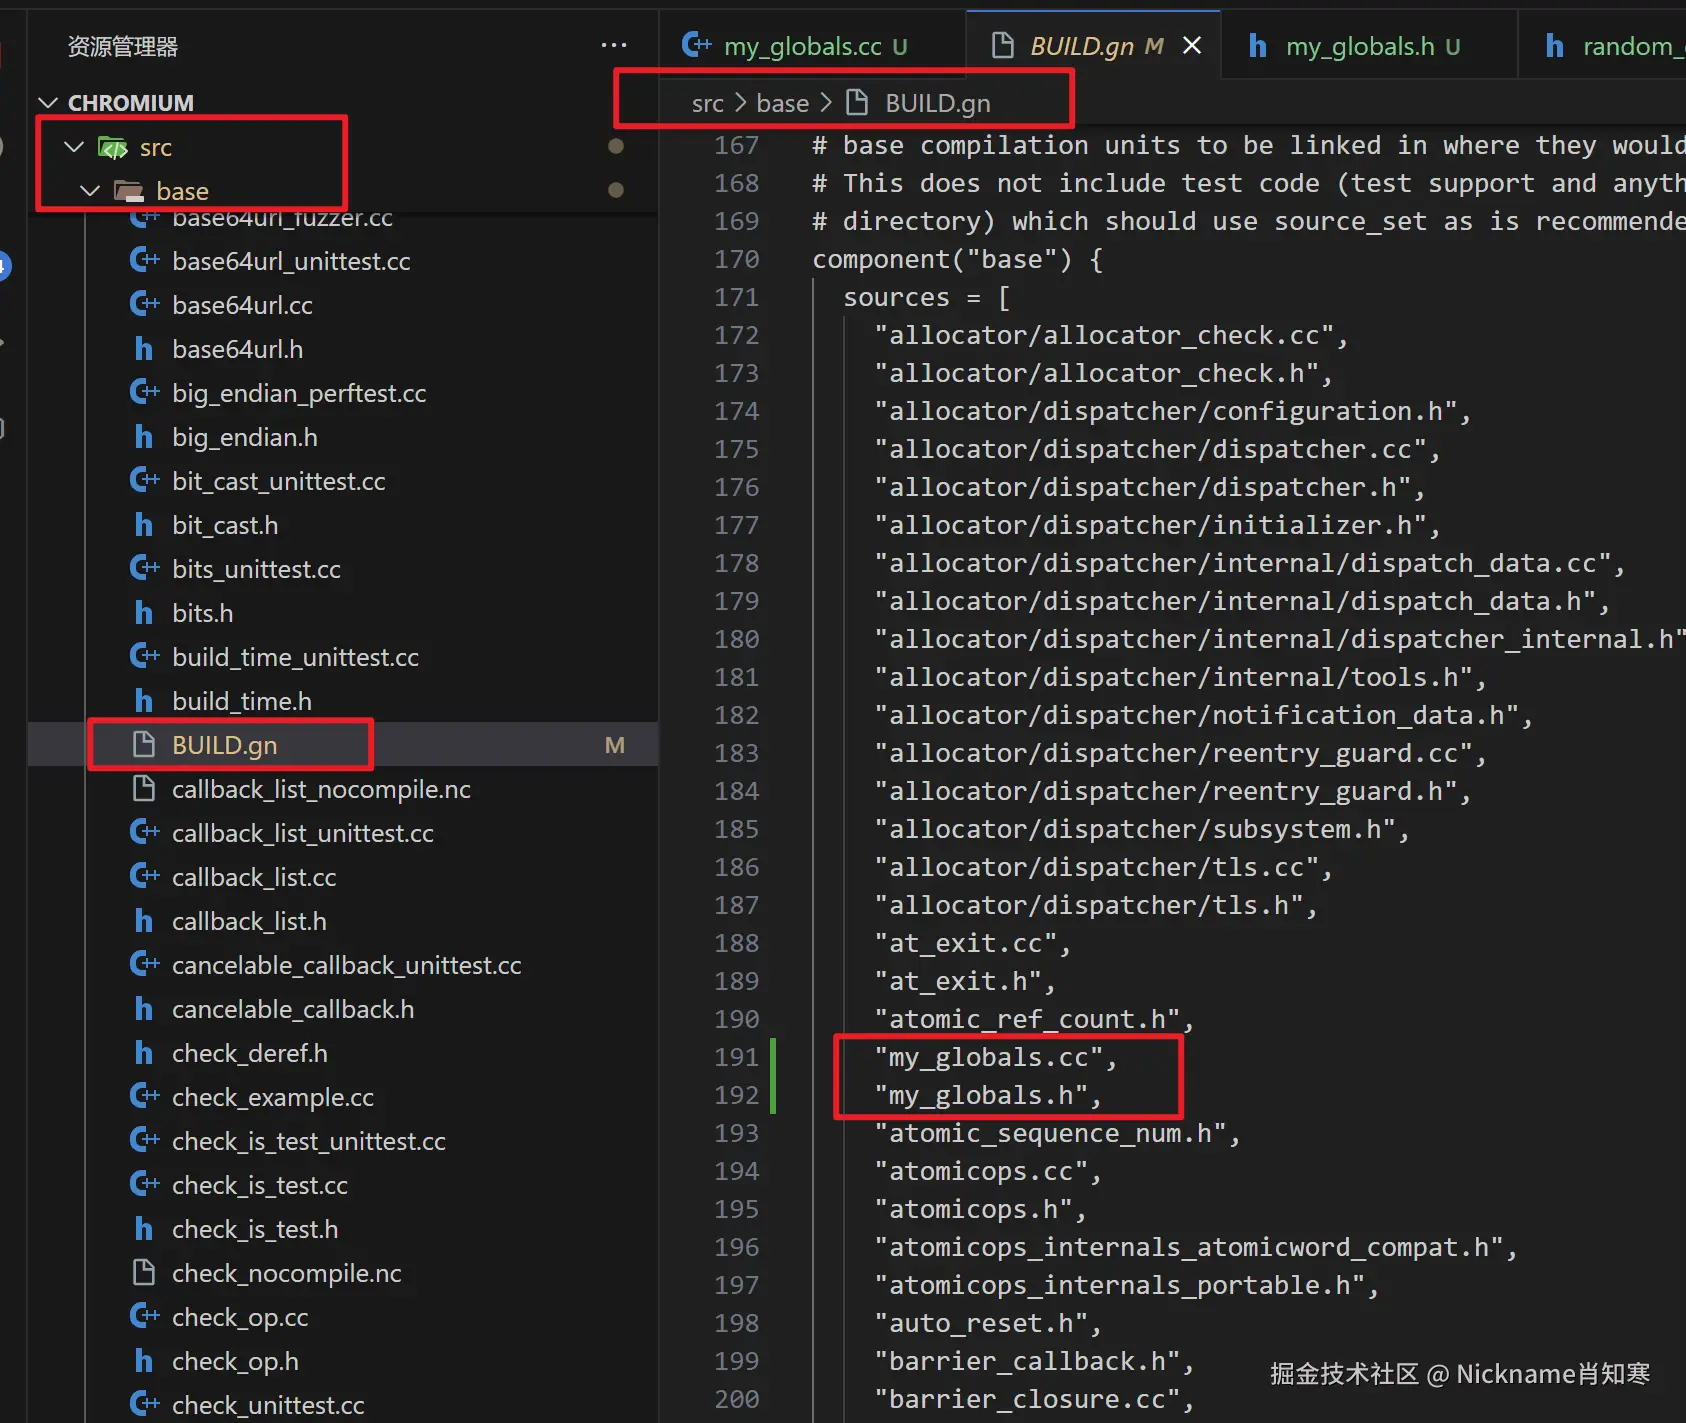The height and width of the screenshot is (1423, 1686).
Task: Click header icon beside bit_cast.h
Action: 144,525
